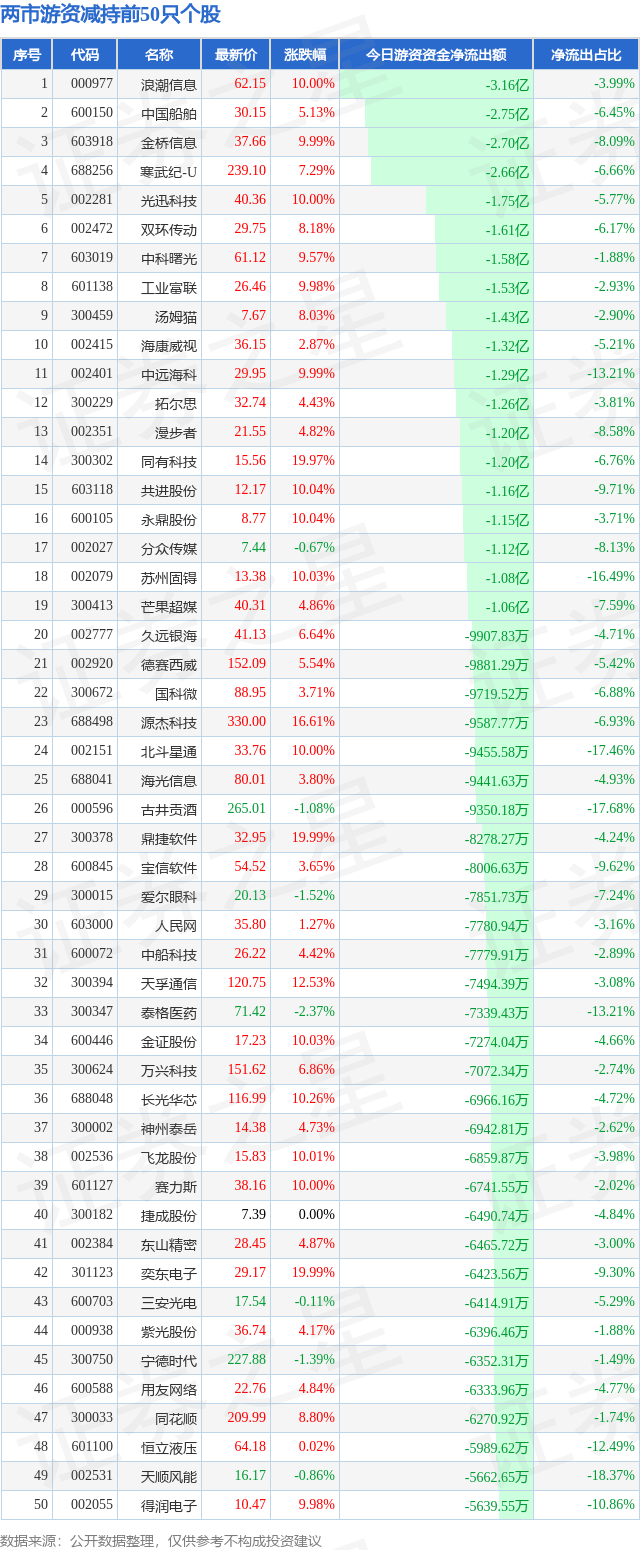
Task: Select the stock name 芒果超媒
Action: pos(169,607)
